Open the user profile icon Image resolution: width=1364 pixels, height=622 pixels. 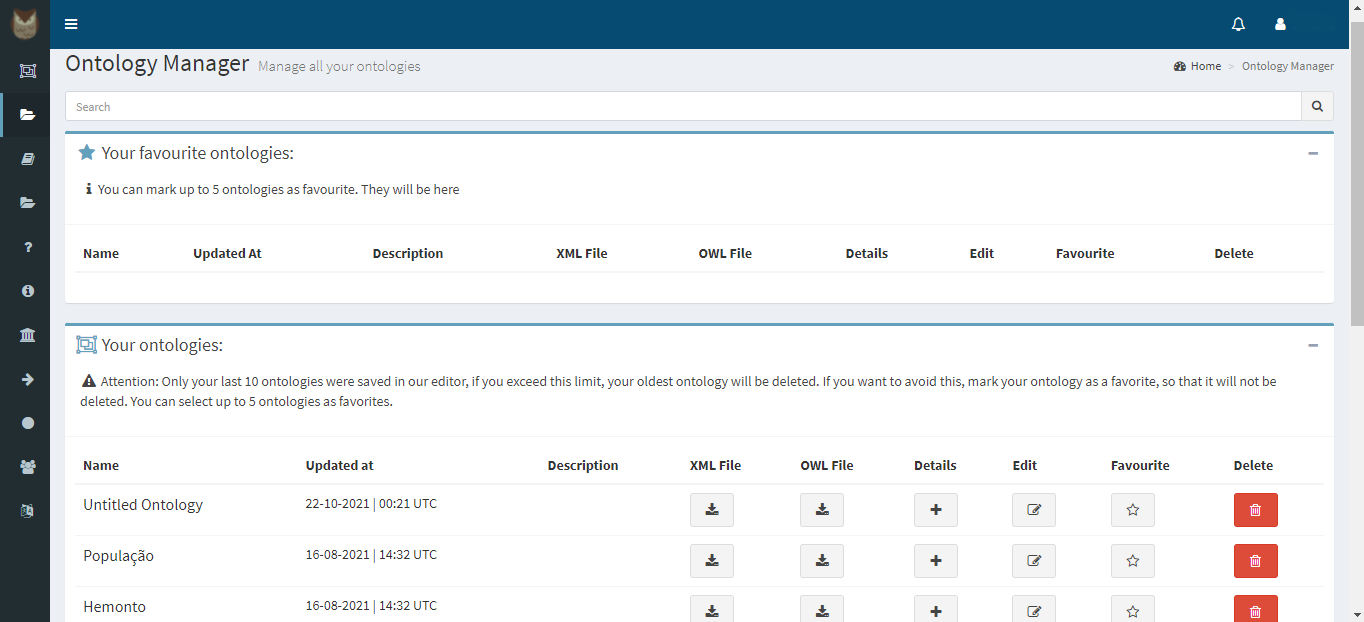pos(1280,24)
